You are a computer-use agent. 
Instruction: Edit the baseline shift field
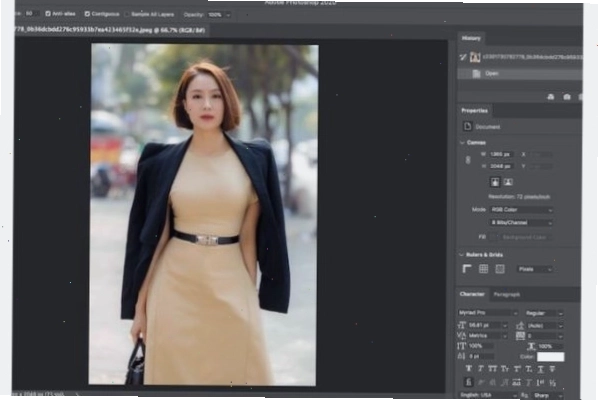[x=481, y=356]
